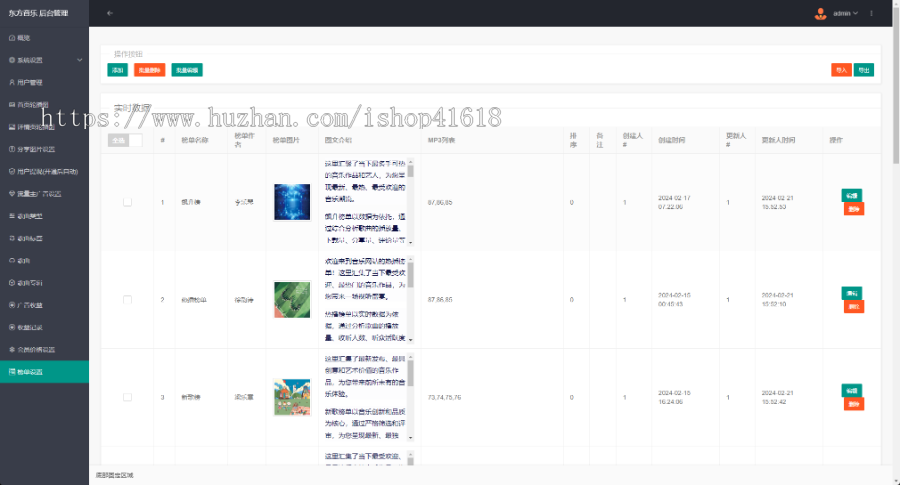This screenshot has width=900, height=485.
Task: Click the green 编辑 button in row 1
Action: [x=852, y=196]
